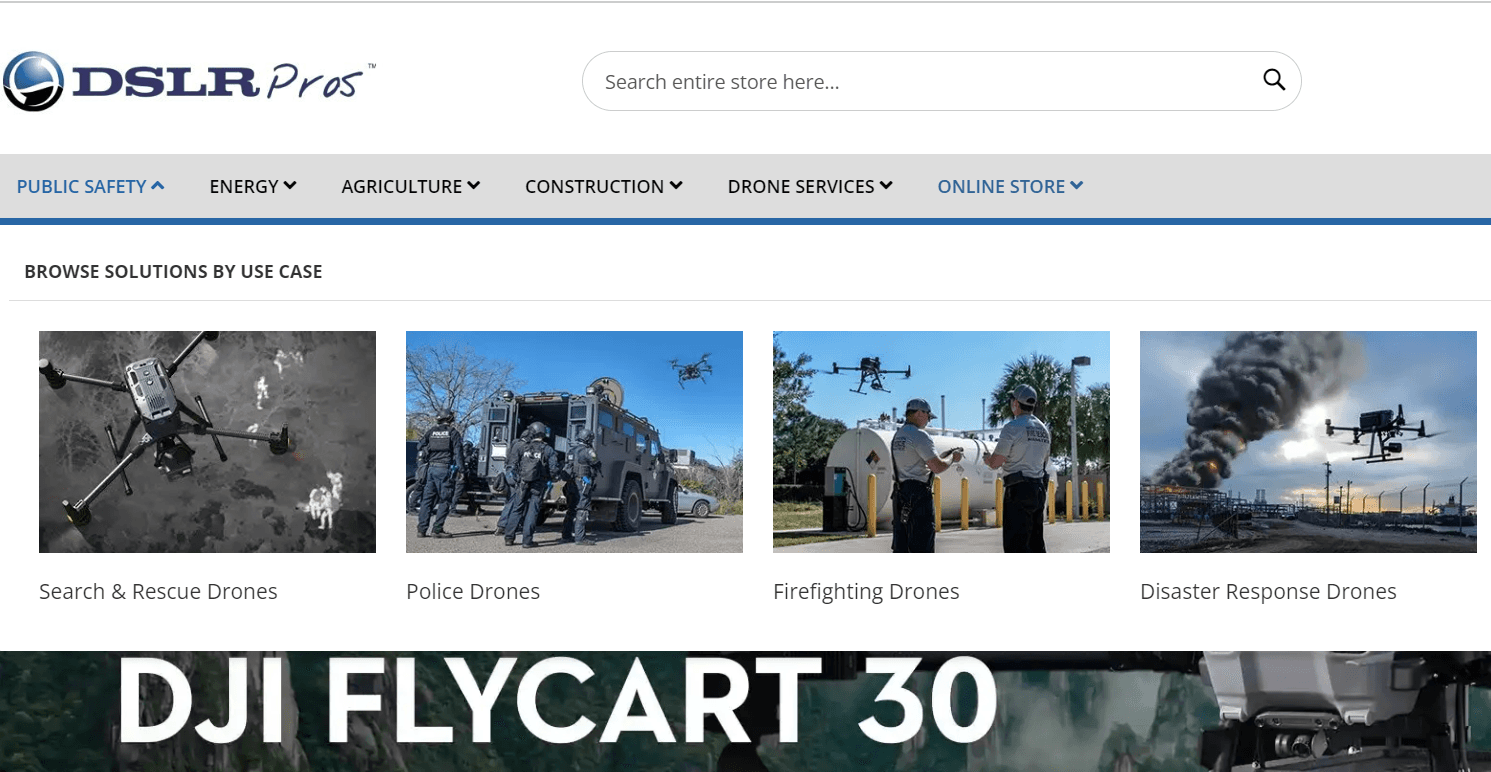Expand the Online Store menu chevron

[1076, 185]
